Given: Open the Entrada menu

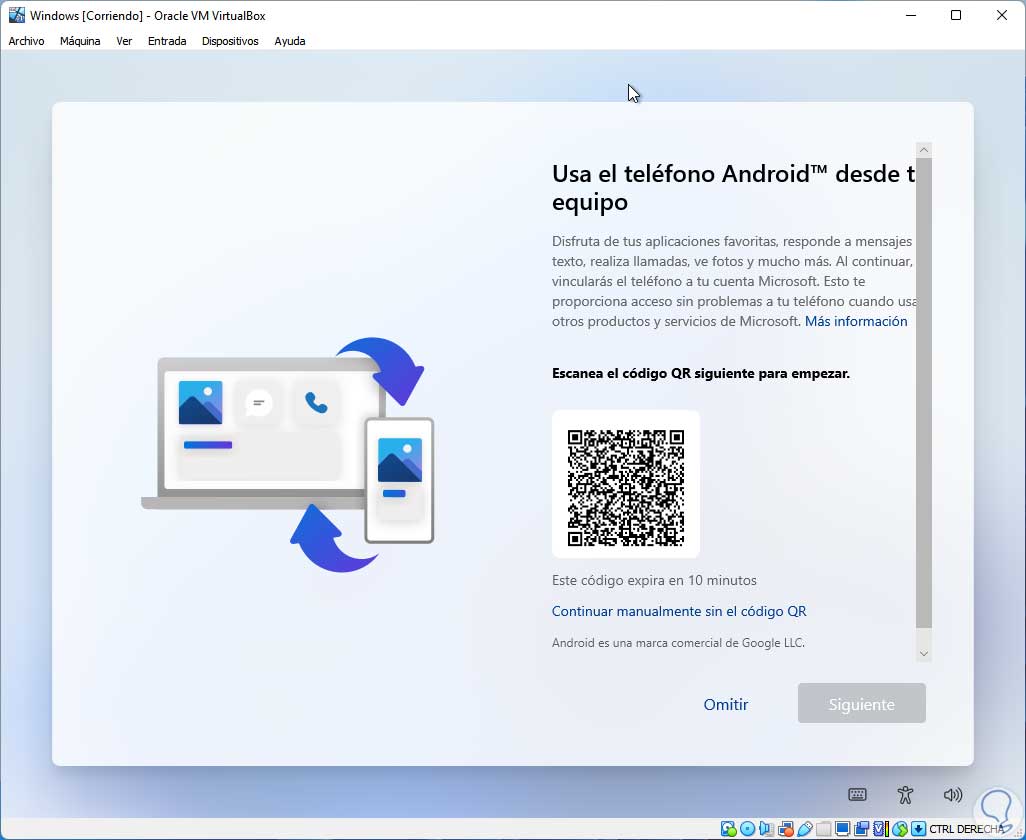Looking at the screenshot, I should (167, 41).
